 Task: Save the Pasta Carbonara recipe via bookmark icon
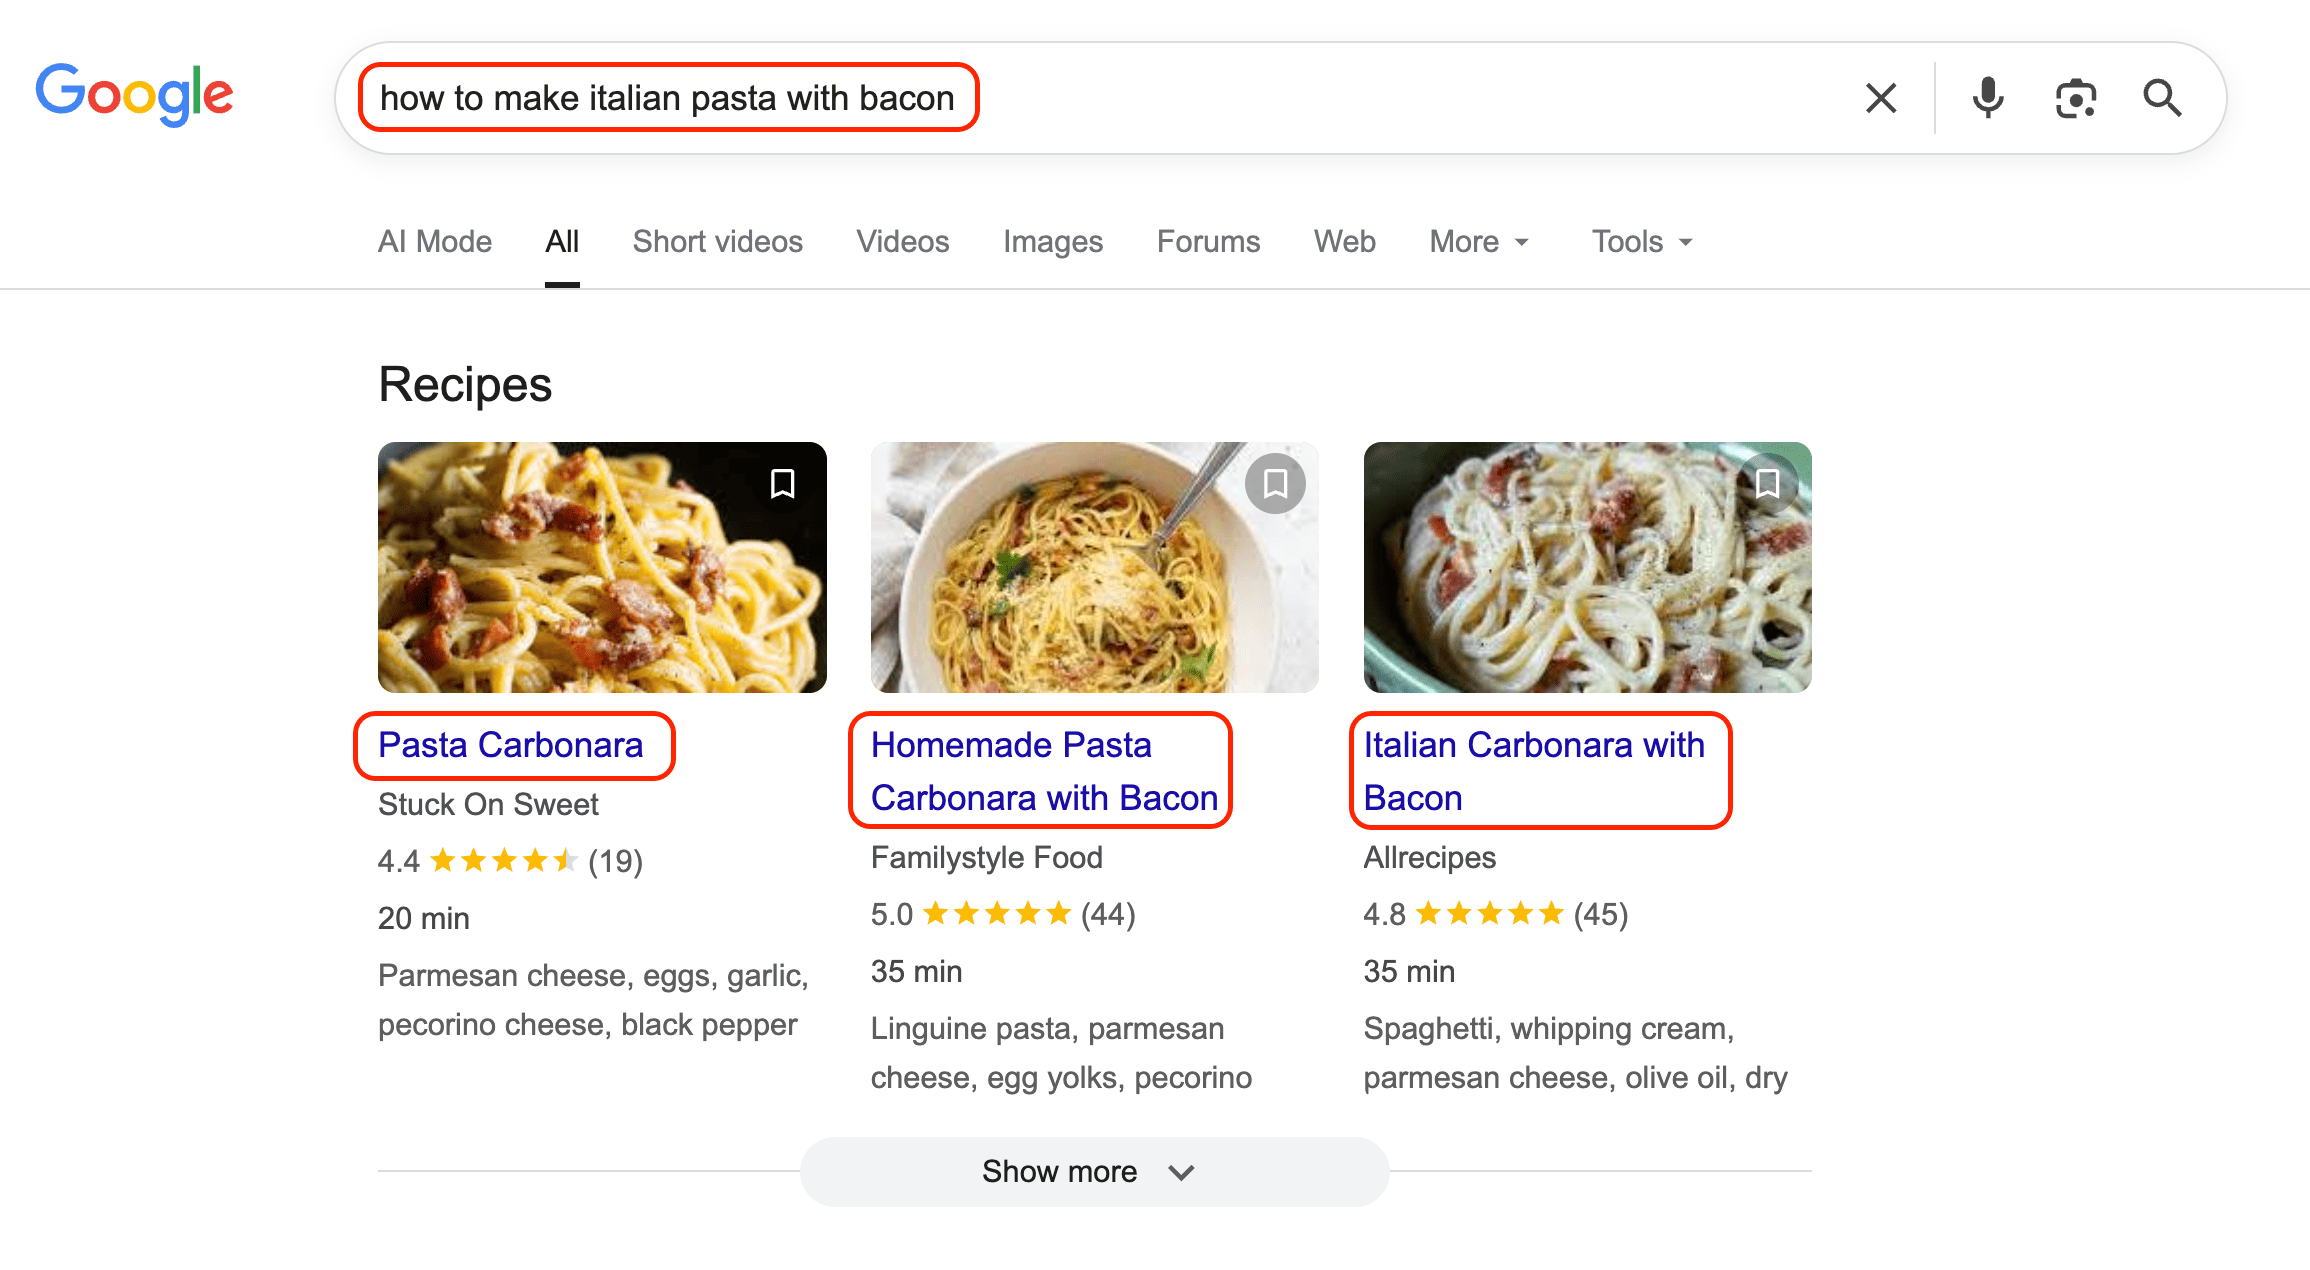pos(783,483)
